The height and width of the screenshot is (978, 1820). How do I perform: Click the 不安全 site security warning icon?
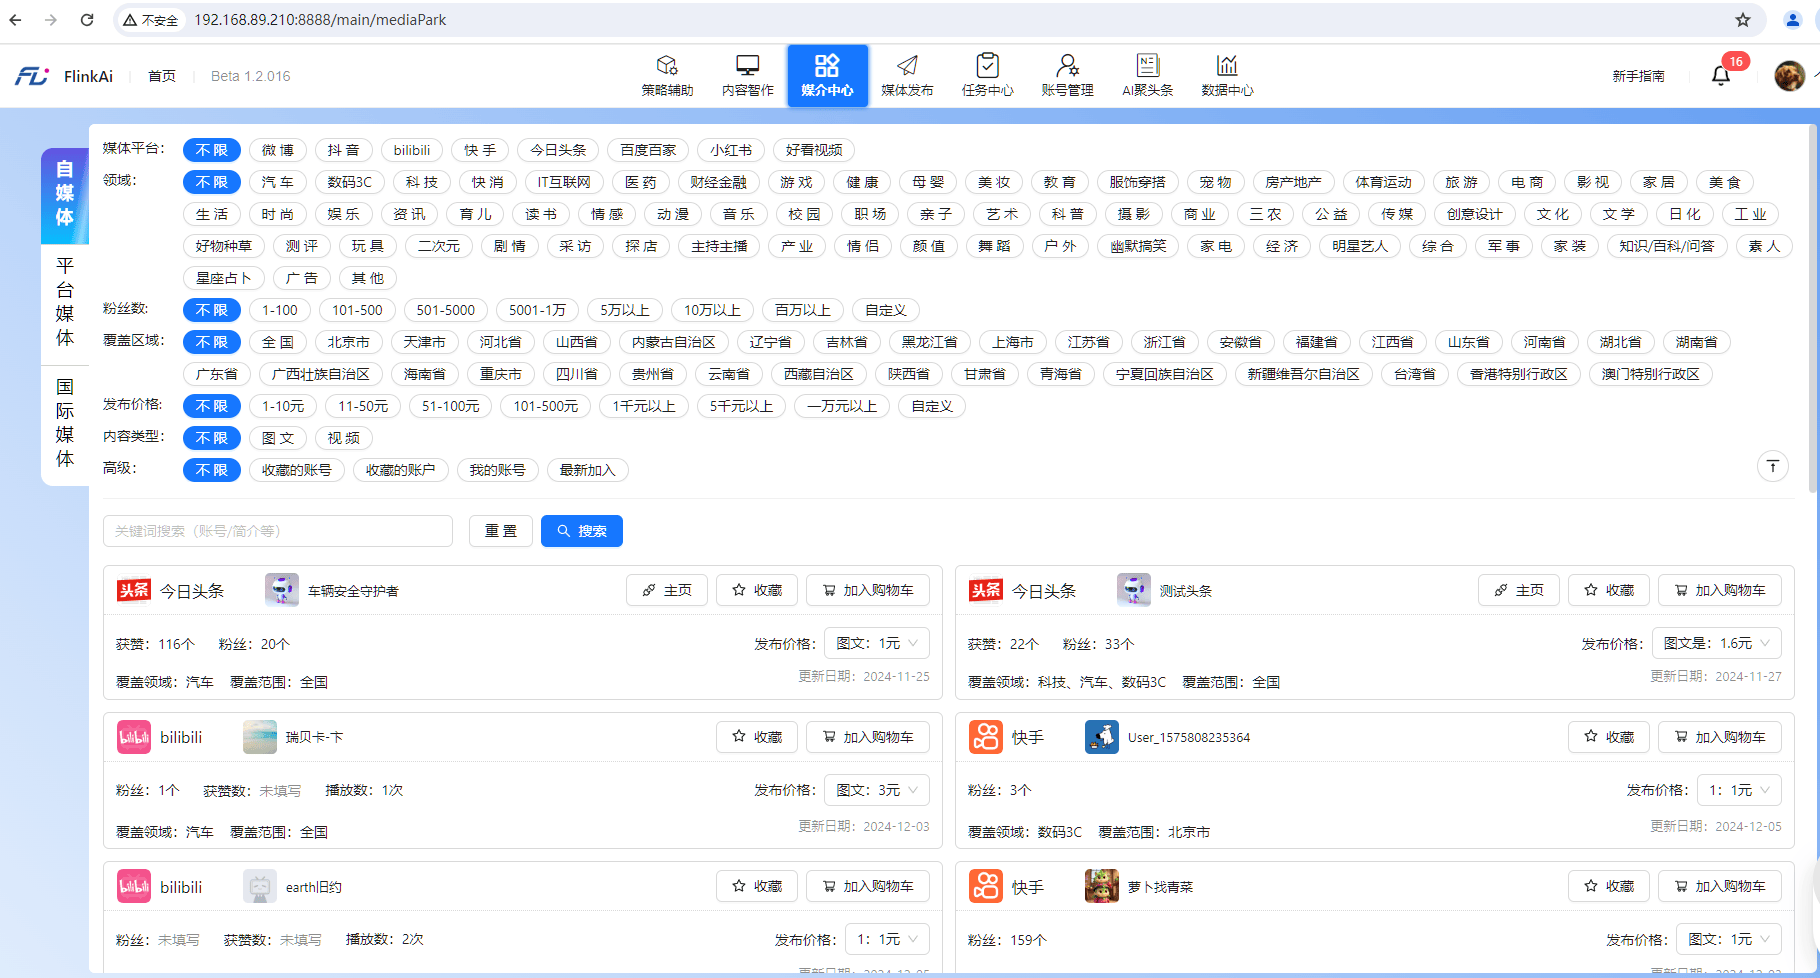tap(130, 20)
